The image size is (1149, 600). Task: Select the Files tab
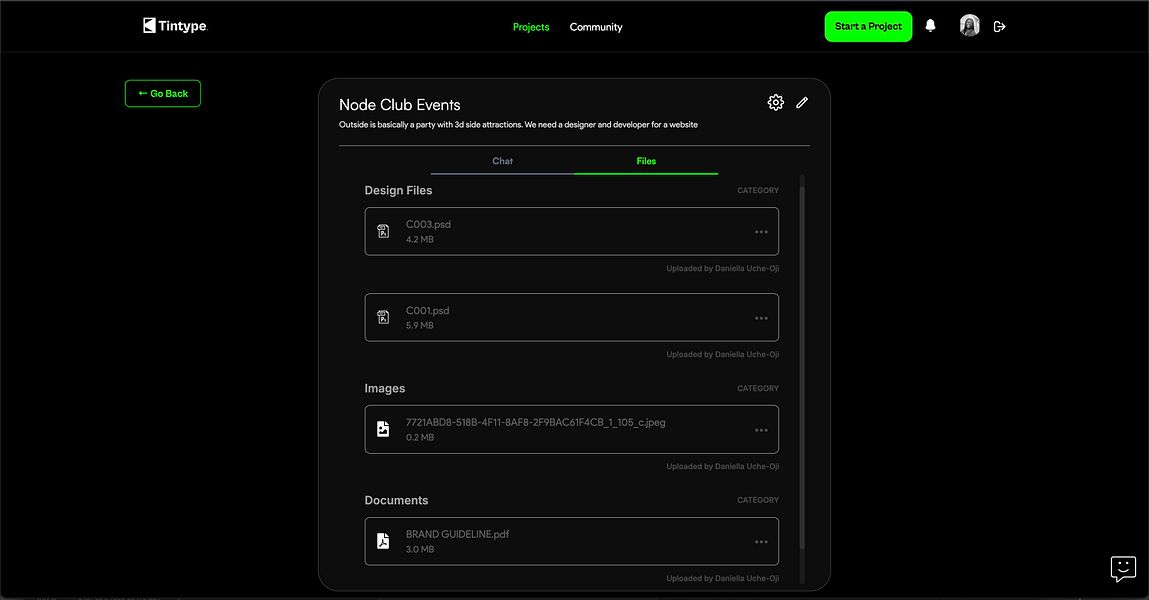(x=646, y=161)
